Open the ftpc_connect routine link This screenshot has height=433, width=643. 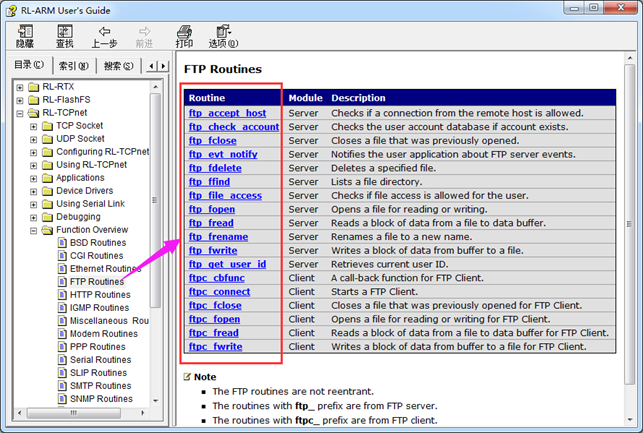pos(219,291)
